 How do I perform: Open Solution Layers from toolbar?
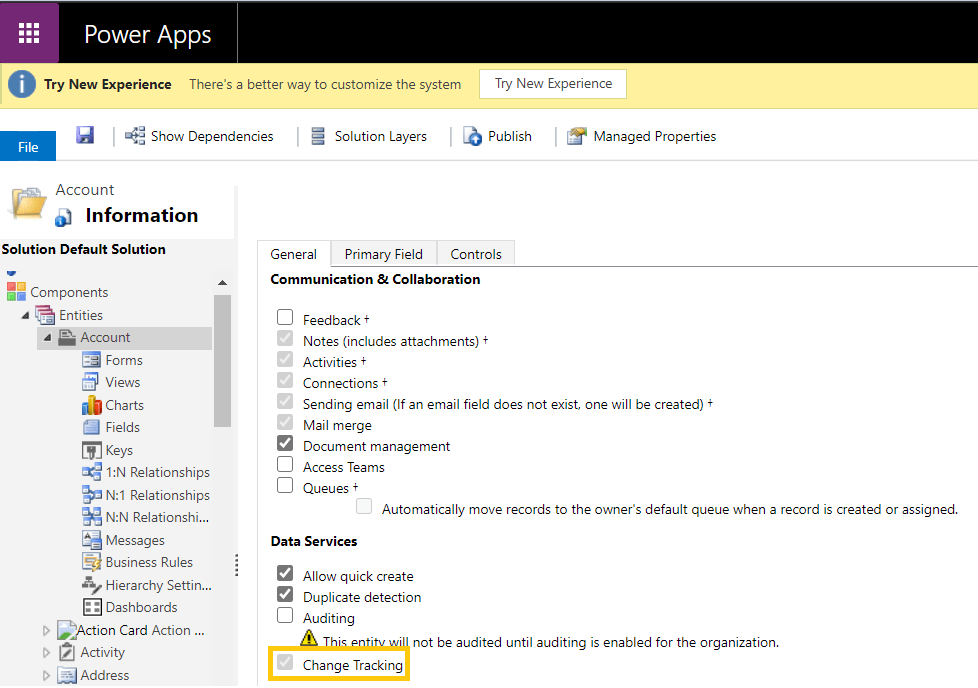(x=368, y=136)
